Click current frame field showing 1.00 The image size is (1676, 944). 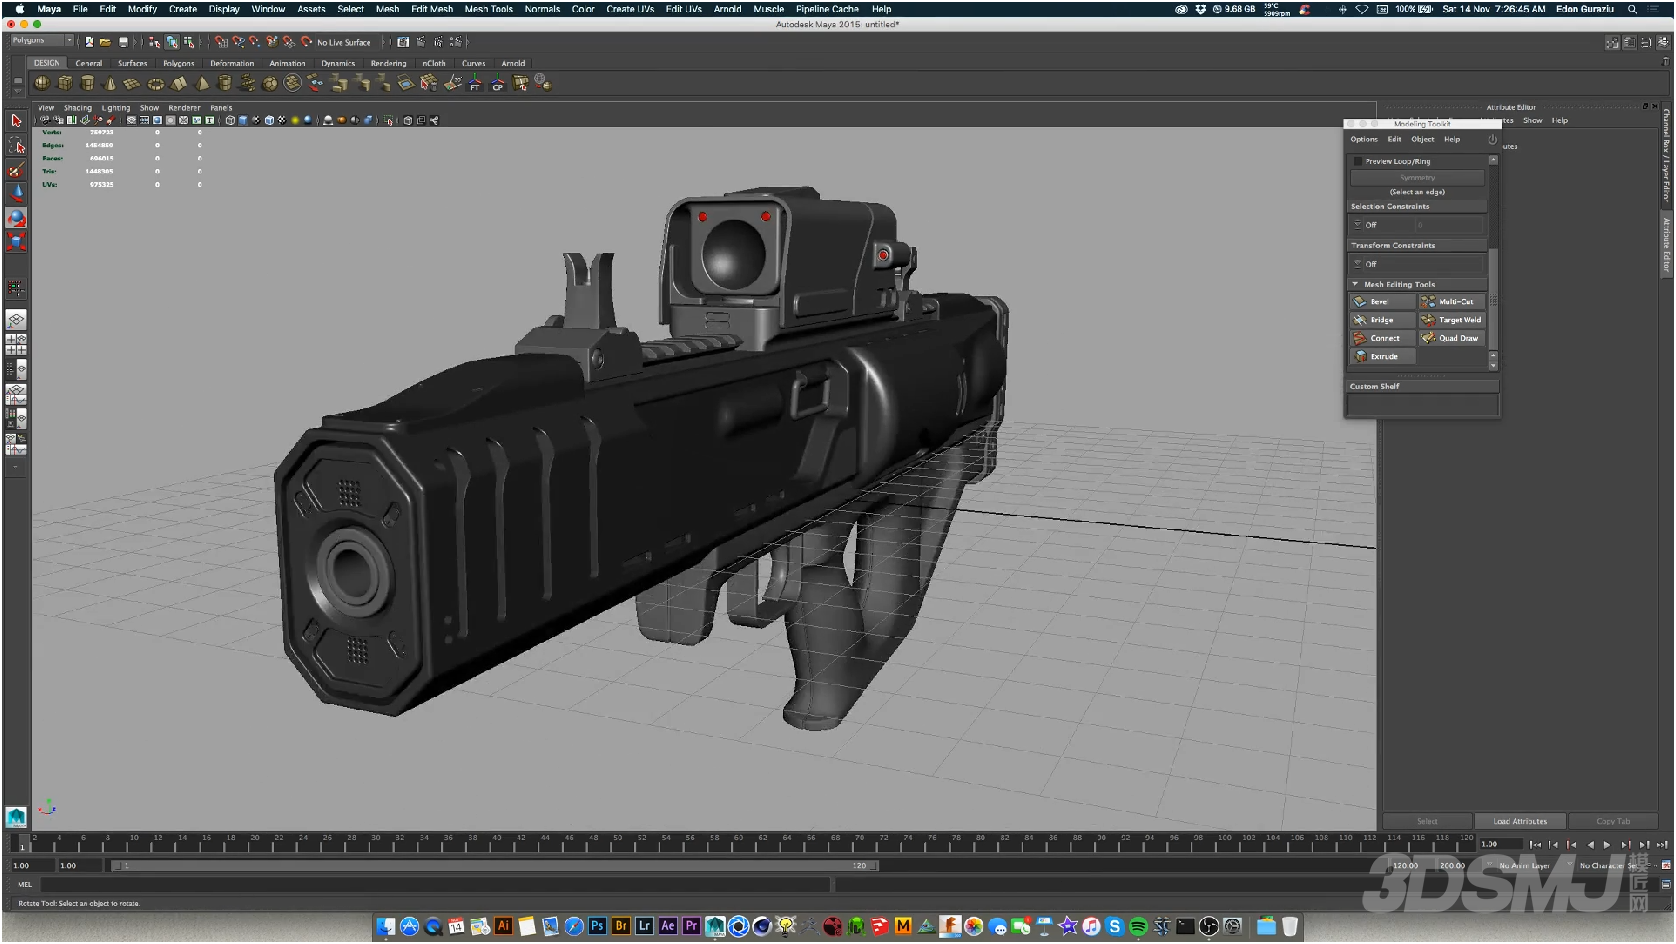(x=1503, y=844)
